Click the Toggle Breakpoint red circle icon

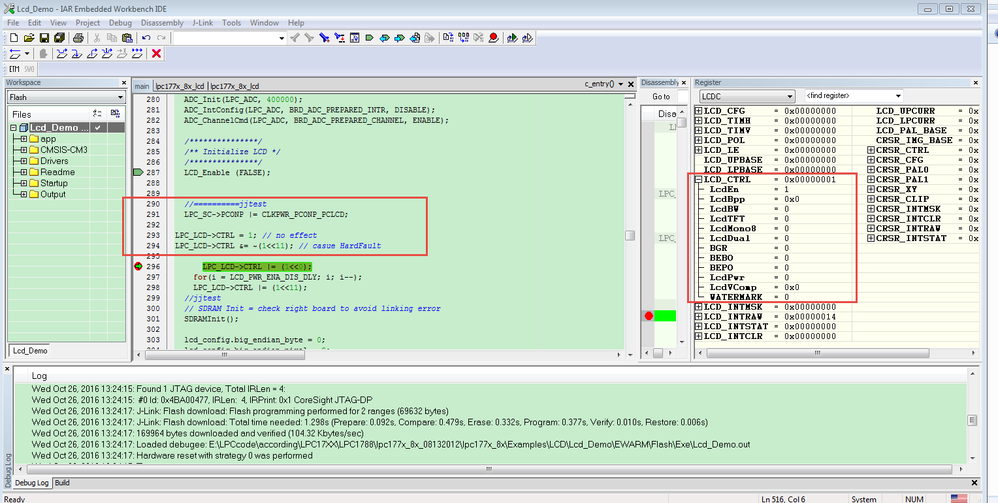(493, 38)
